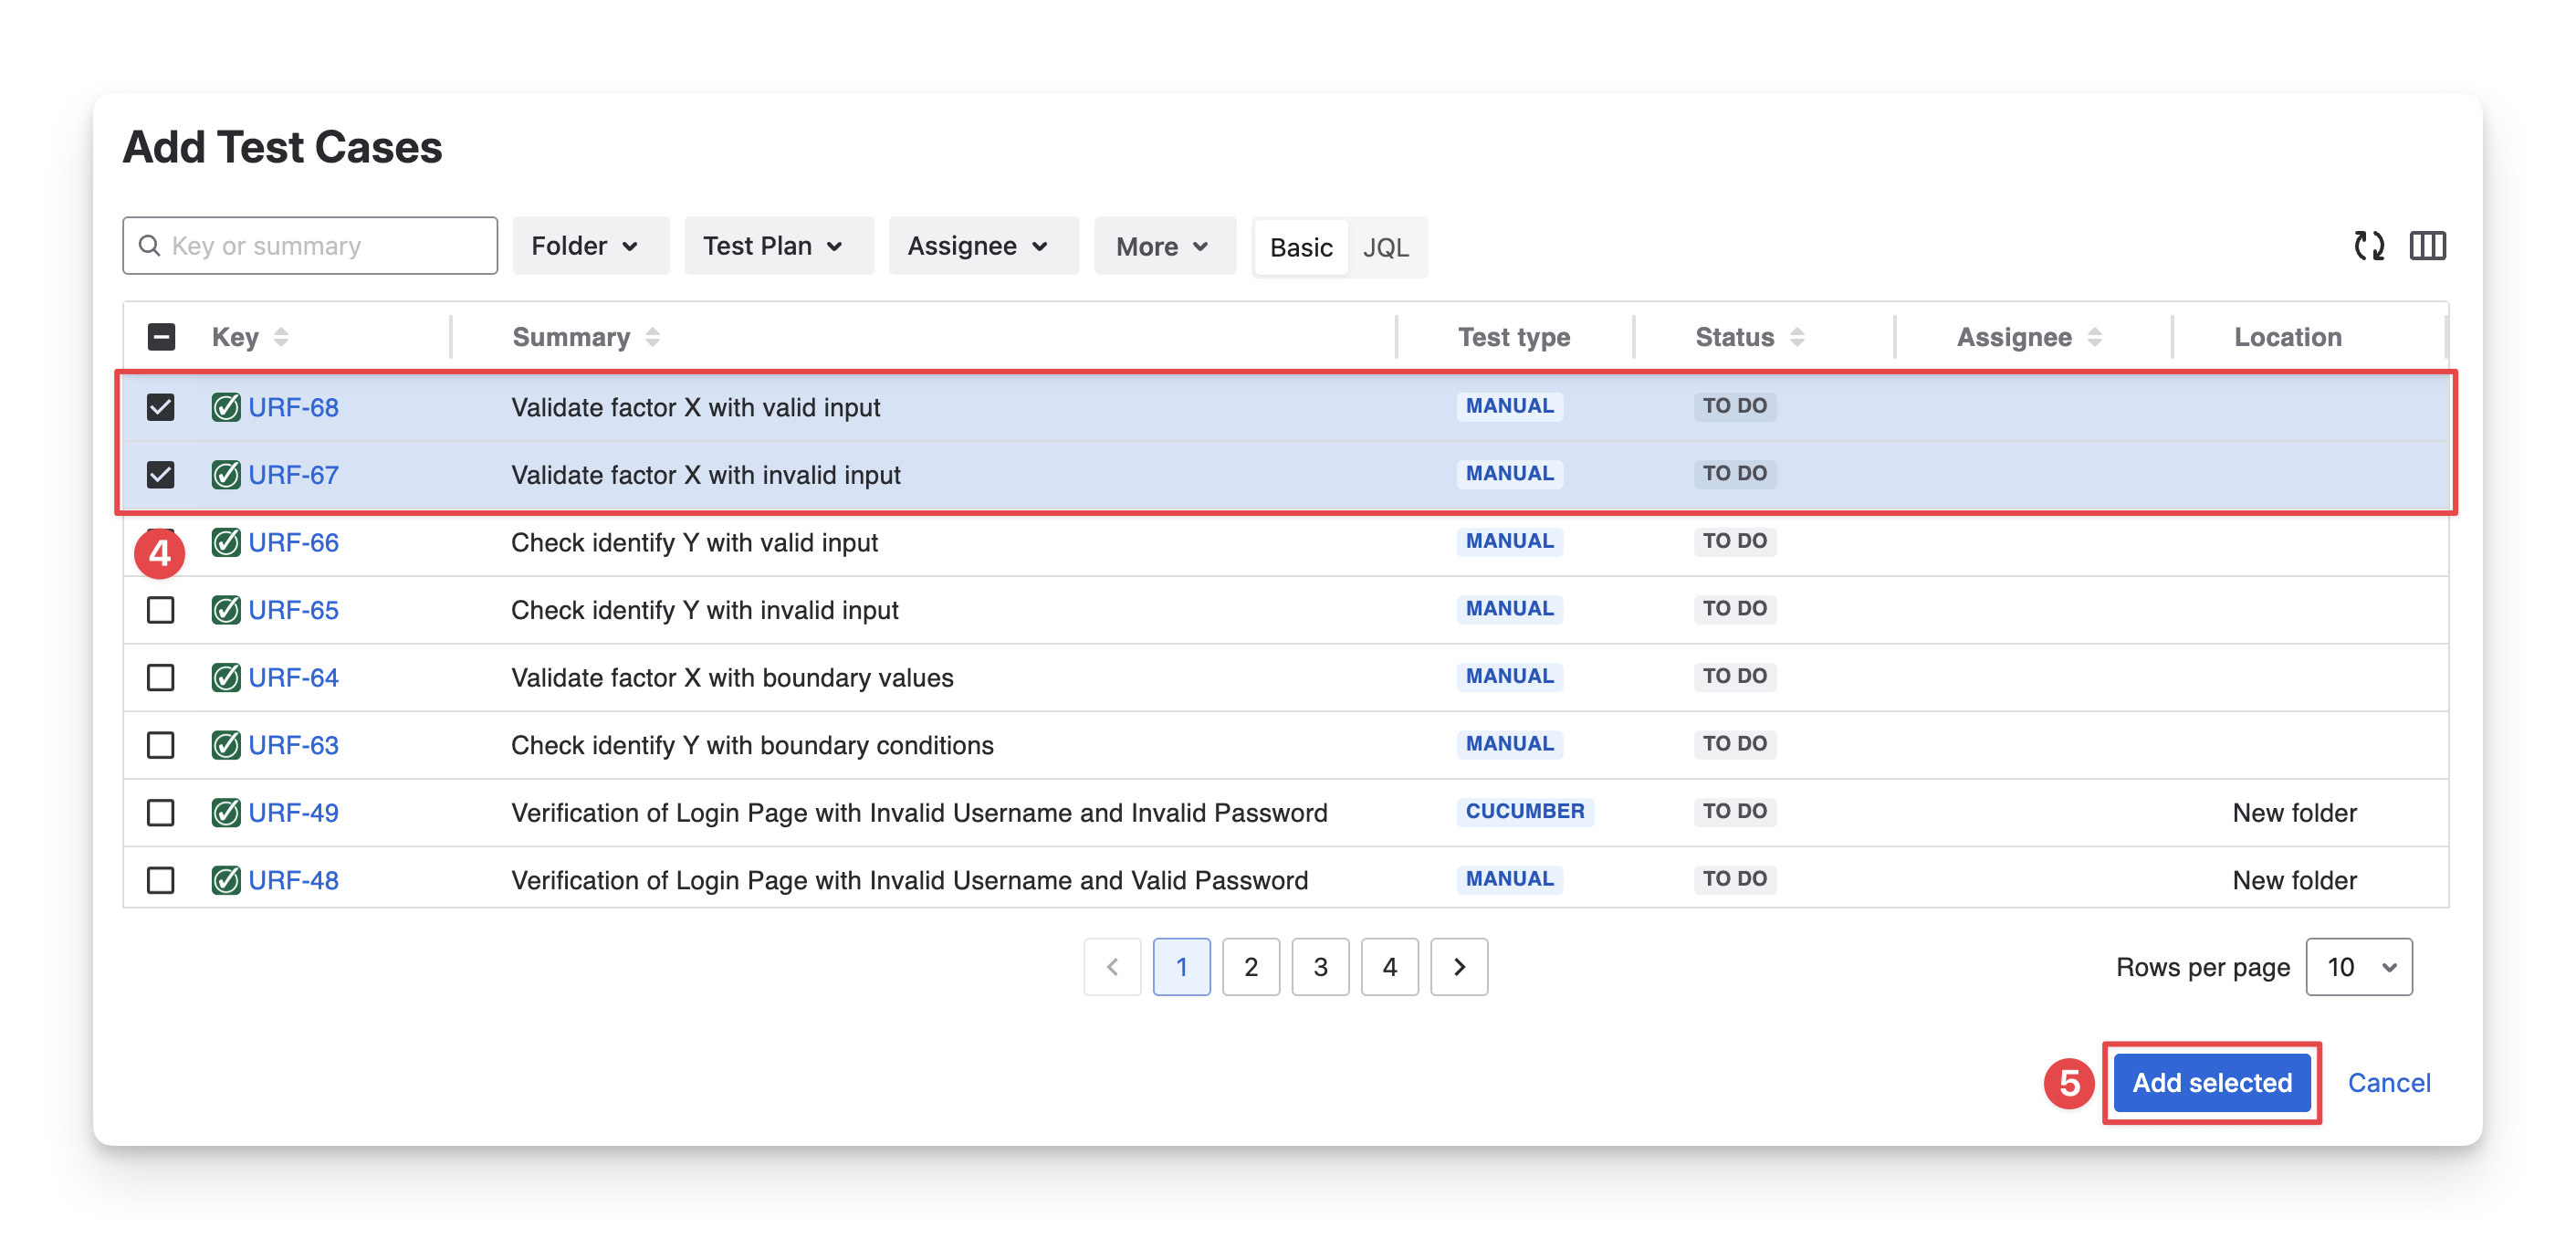Click into the Key or summary search field
2576x1239 pixels.
[310, 246]
